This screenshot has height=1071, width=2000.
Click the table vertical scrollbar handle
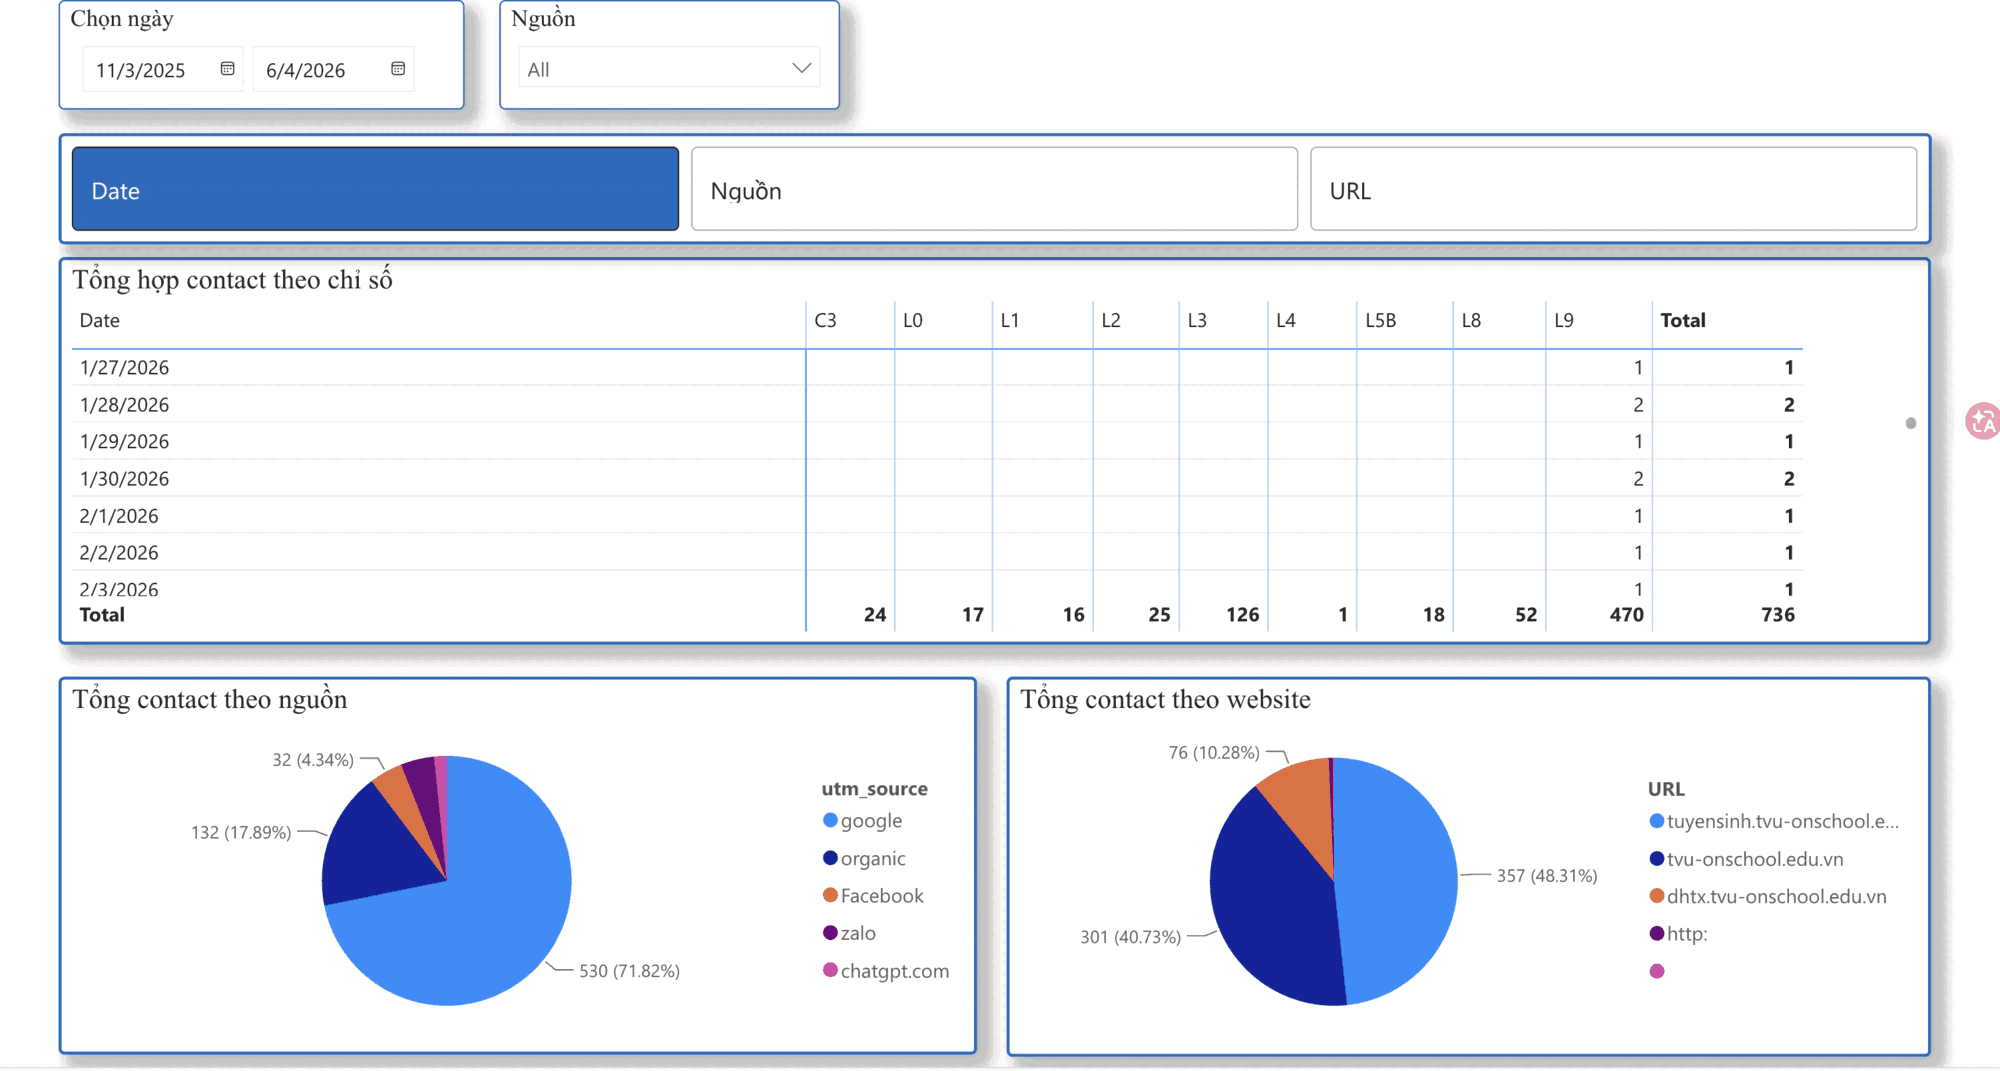[x=1911, y=423]
